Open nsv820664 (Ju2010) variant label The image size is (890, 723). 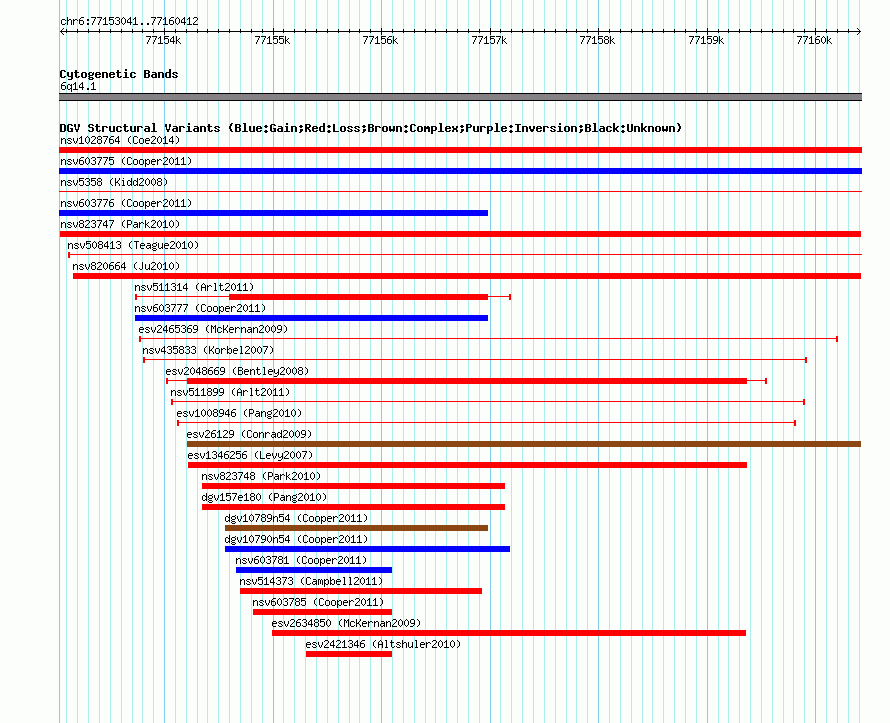tap(126, 266)
